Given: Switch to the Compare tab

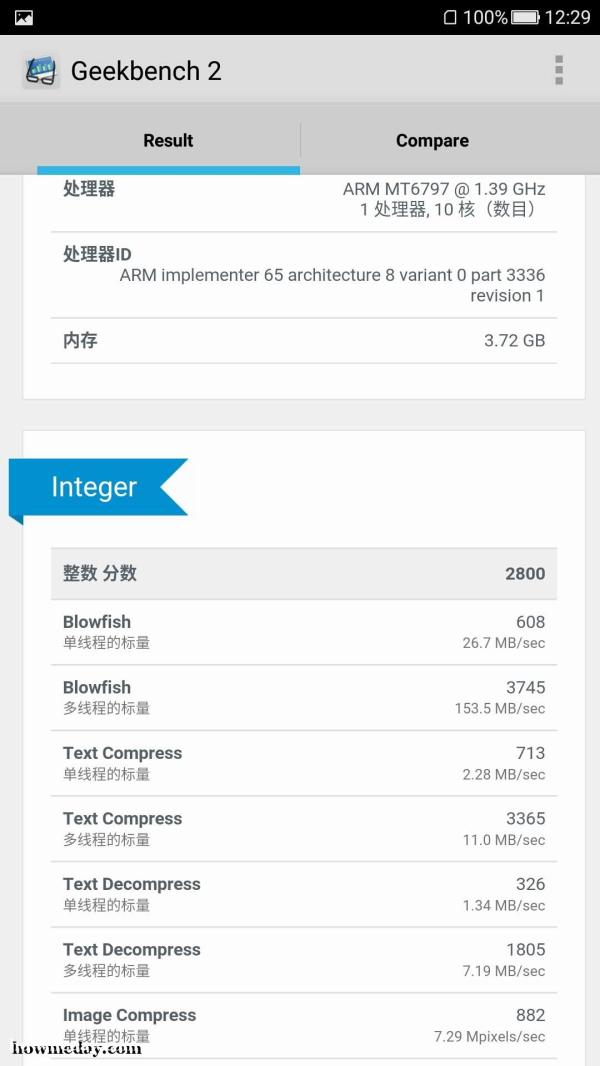Looking at the screenshot, I should 432,141.
